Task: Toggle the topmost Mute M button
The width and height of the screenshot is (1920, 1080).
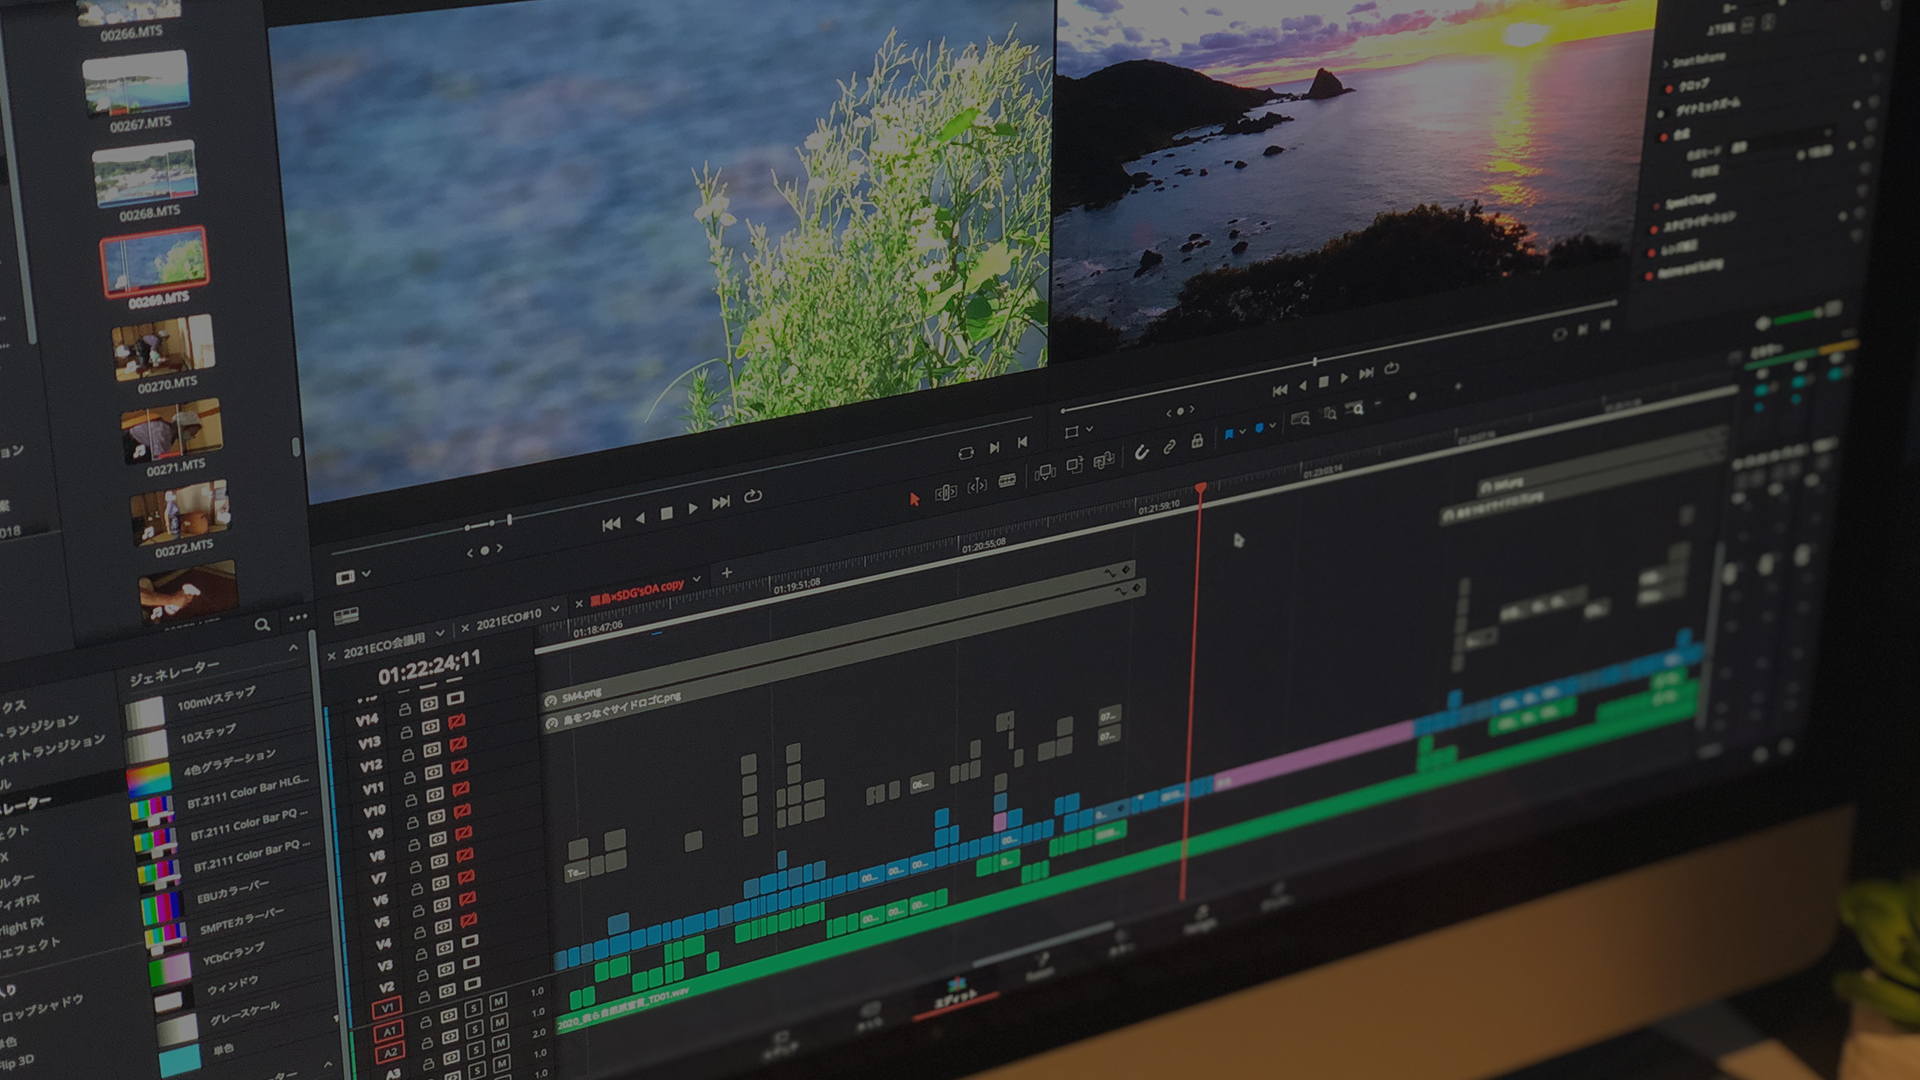Action: coord(498,1001)
